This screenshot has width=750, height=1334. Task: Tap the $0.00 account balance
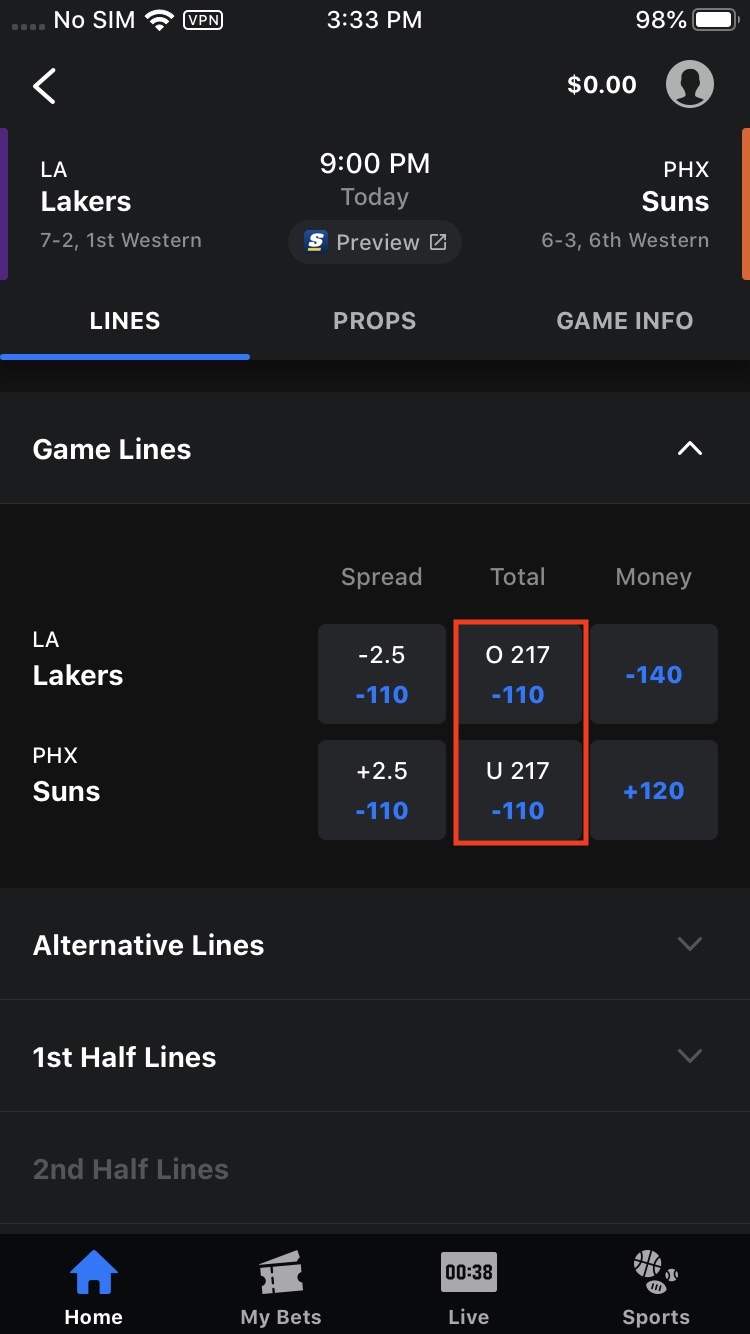pos(601,86)
